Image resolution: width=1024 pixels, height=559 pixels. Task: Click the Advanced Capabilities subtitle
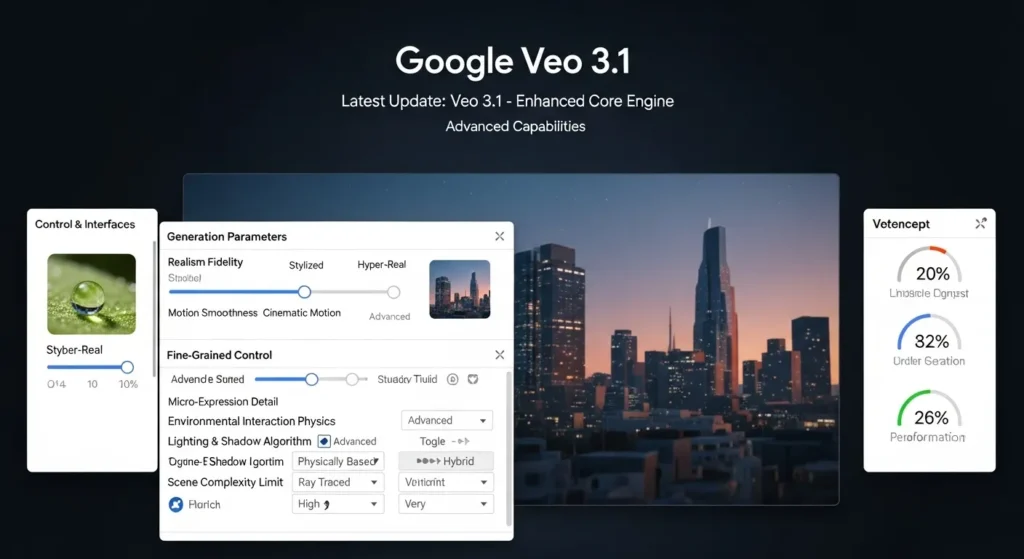coord(515,126)
